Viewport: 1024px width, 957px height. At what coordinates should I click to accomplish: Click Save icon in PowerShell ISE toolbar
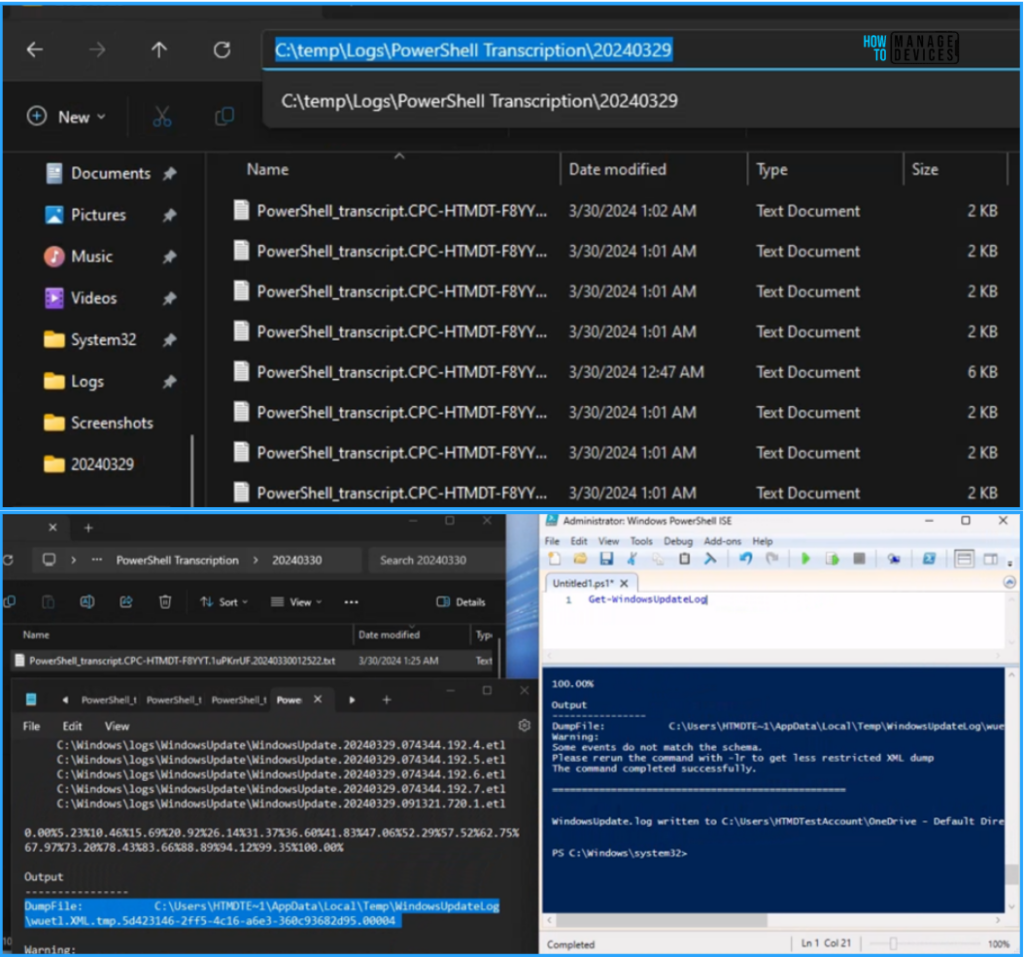click(607, 559)
